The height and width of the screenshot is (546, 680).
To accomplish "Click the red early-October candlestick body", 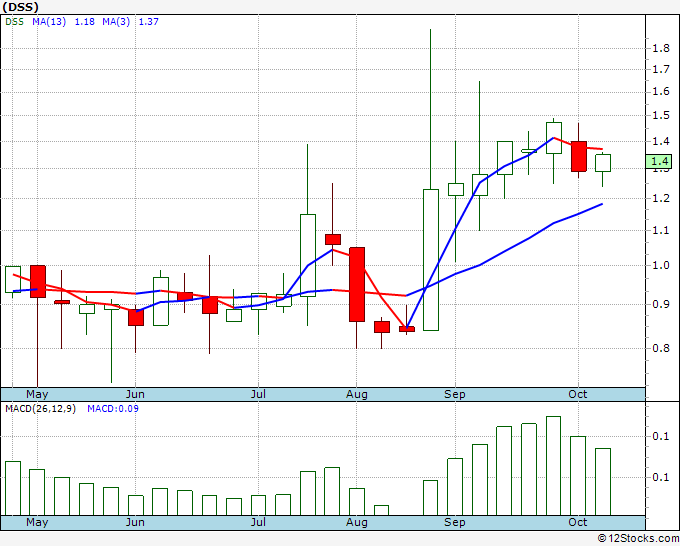I will 579,156.
